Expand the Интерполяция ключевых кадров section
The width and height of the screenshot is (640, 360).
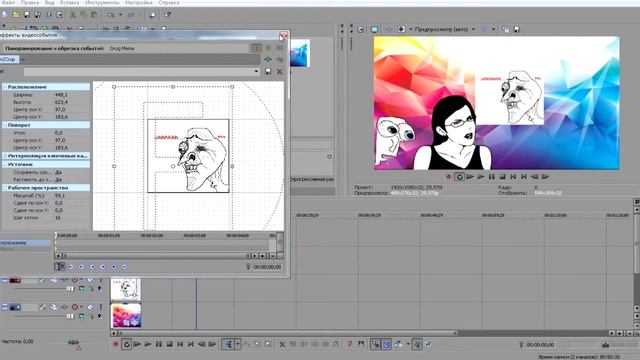click(5, 156)
